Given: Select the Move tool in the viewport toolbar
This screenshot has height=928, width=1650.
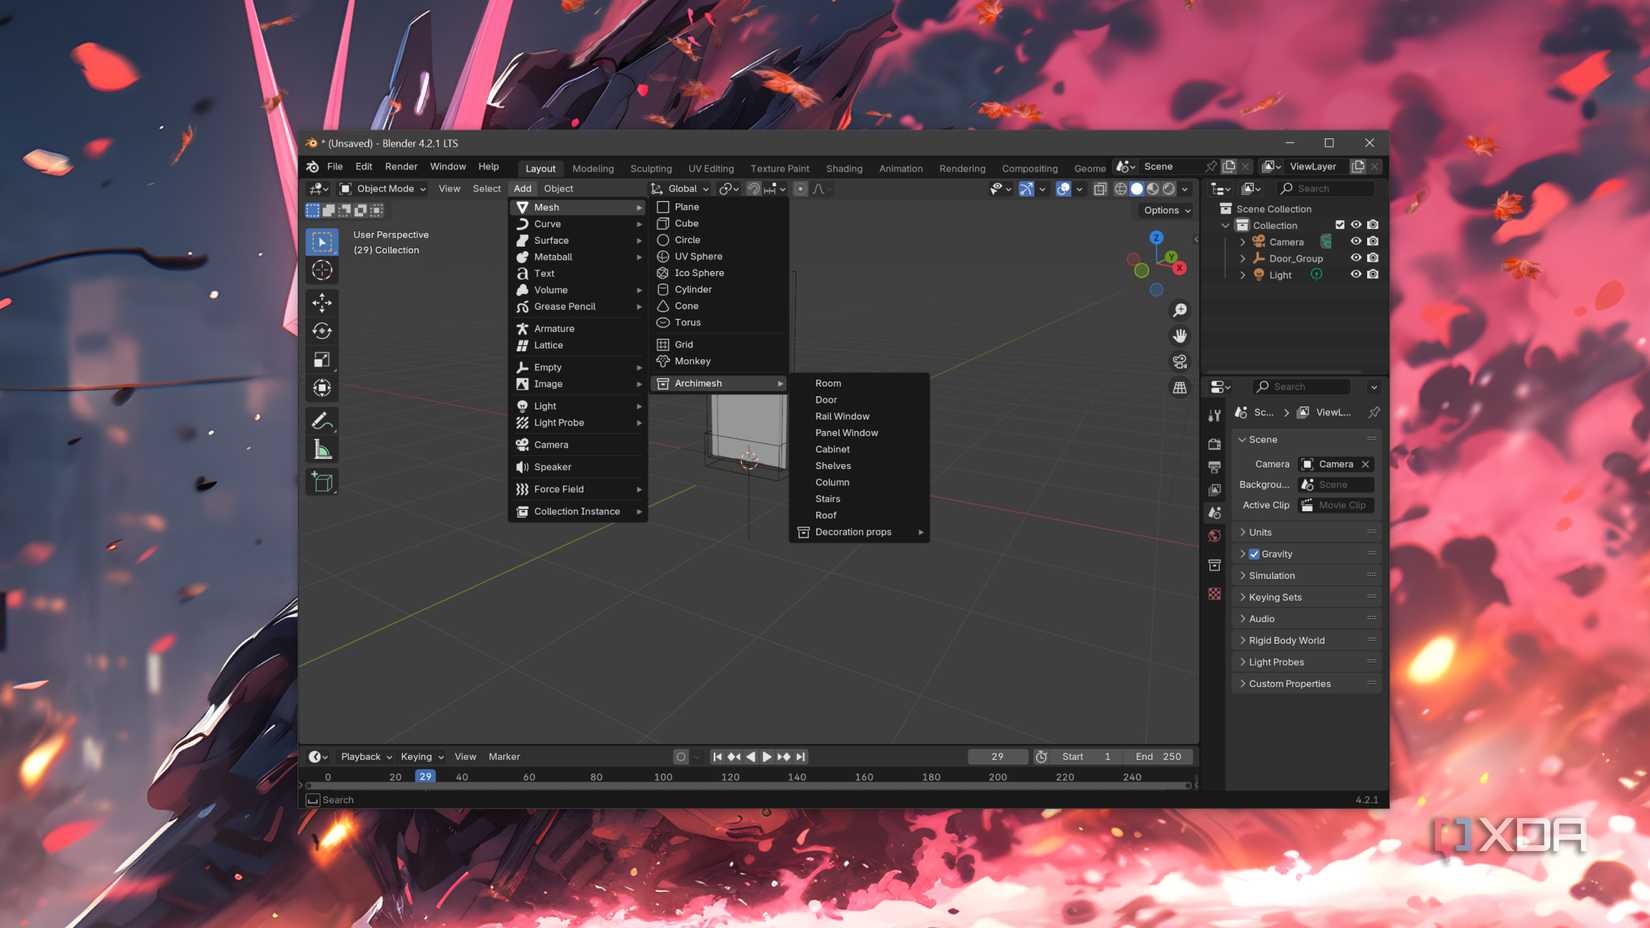Looking at the screenshot, I should coord(321,304).
